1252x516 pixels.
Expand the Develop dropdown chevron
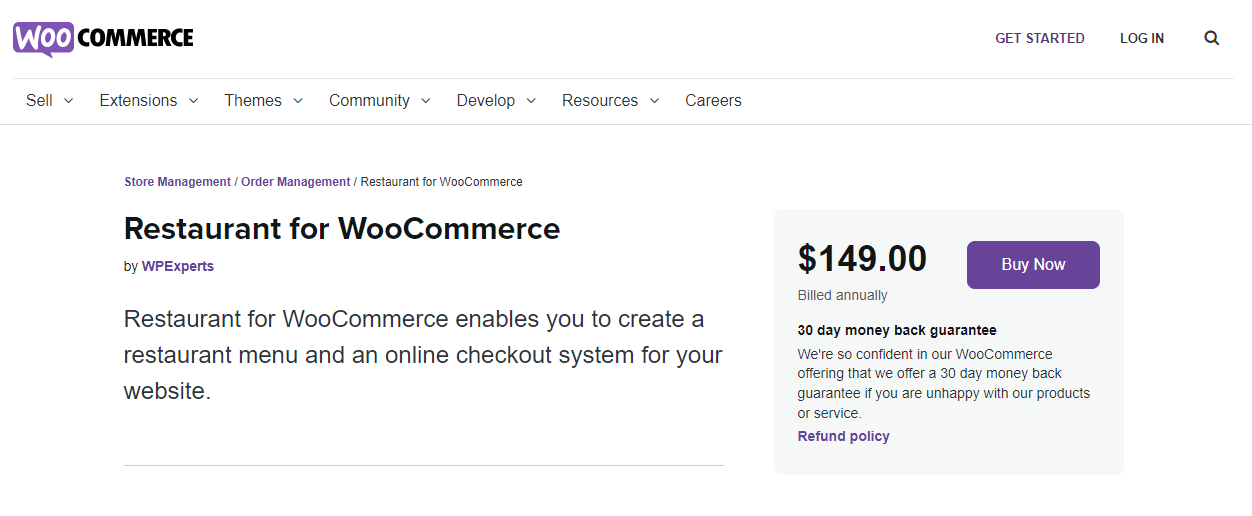point(531,101)
